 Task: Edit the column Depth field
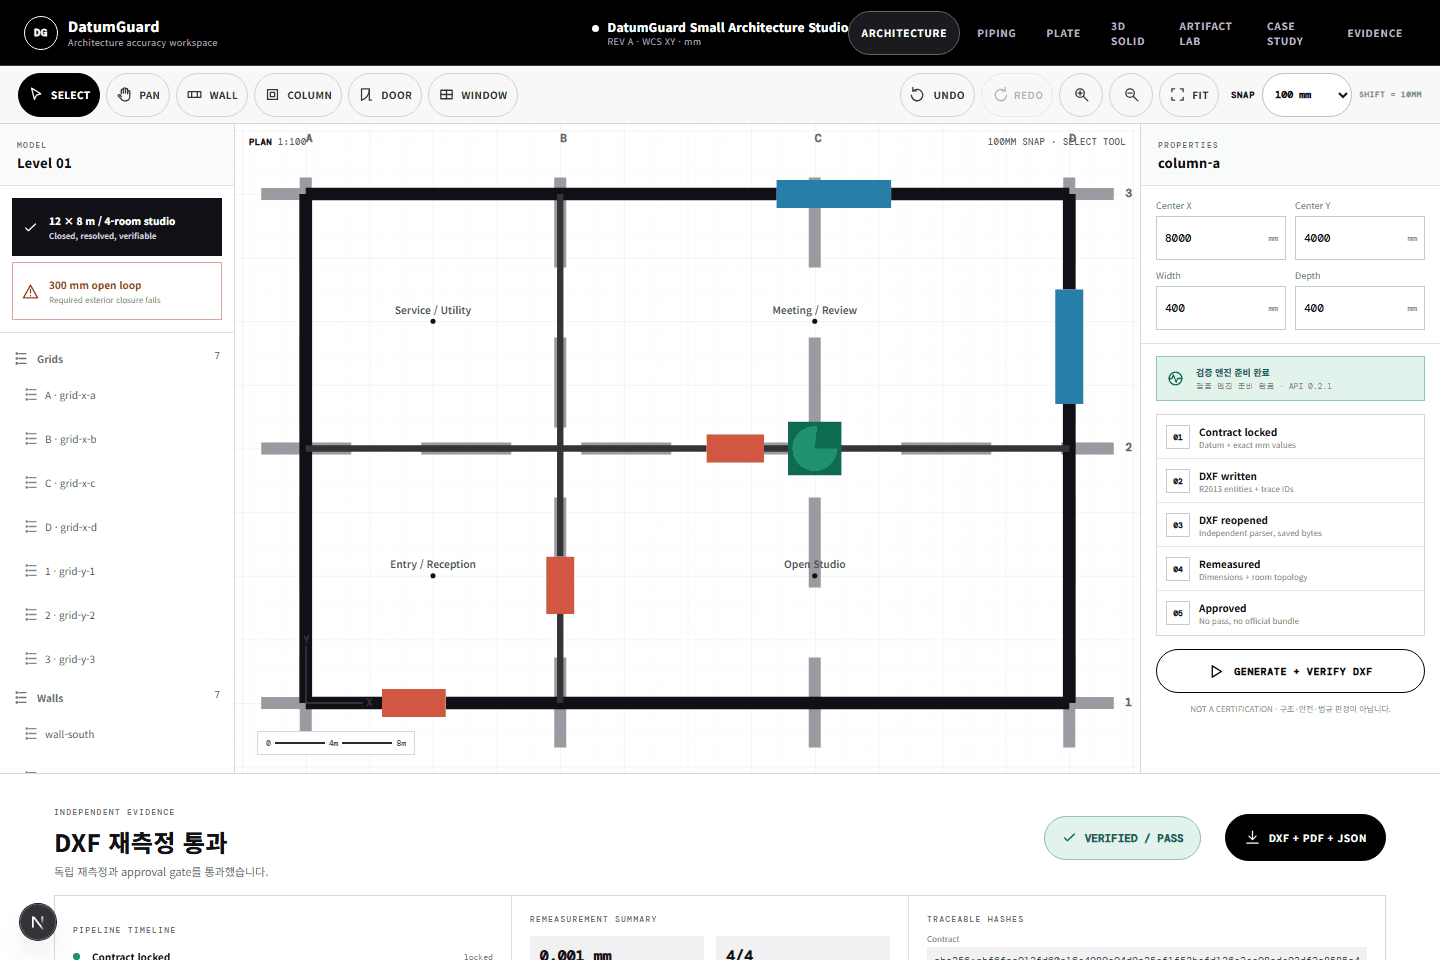point(1360,308)
